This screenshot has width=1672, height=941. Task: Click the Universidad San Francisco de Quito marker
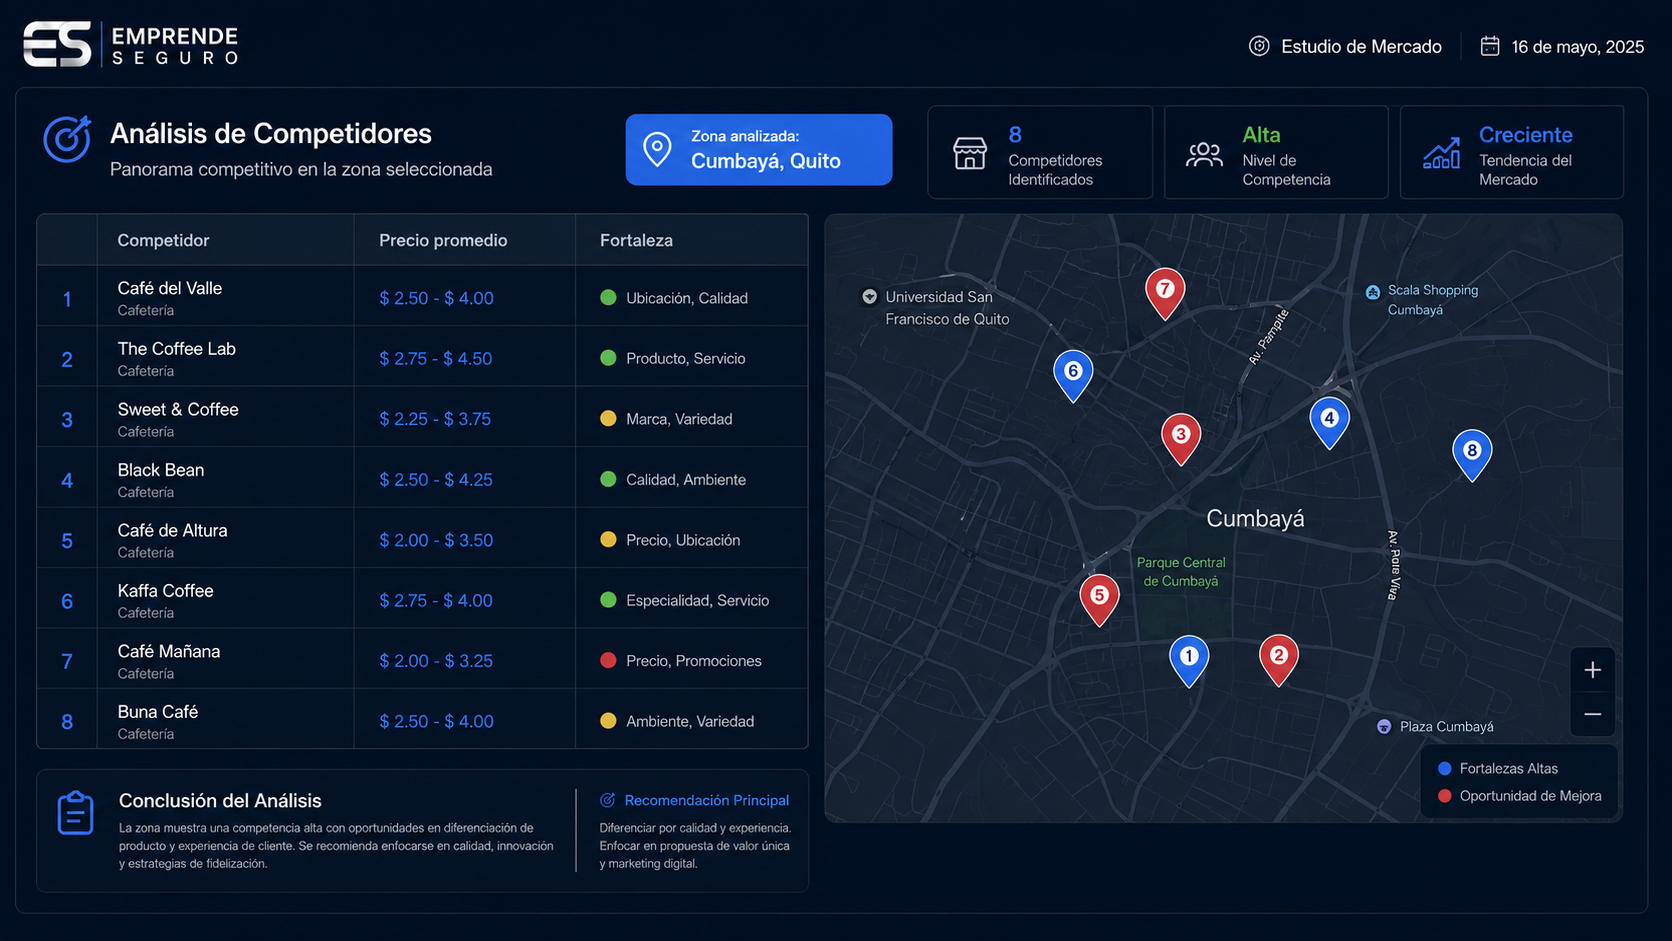pos(869,296)
